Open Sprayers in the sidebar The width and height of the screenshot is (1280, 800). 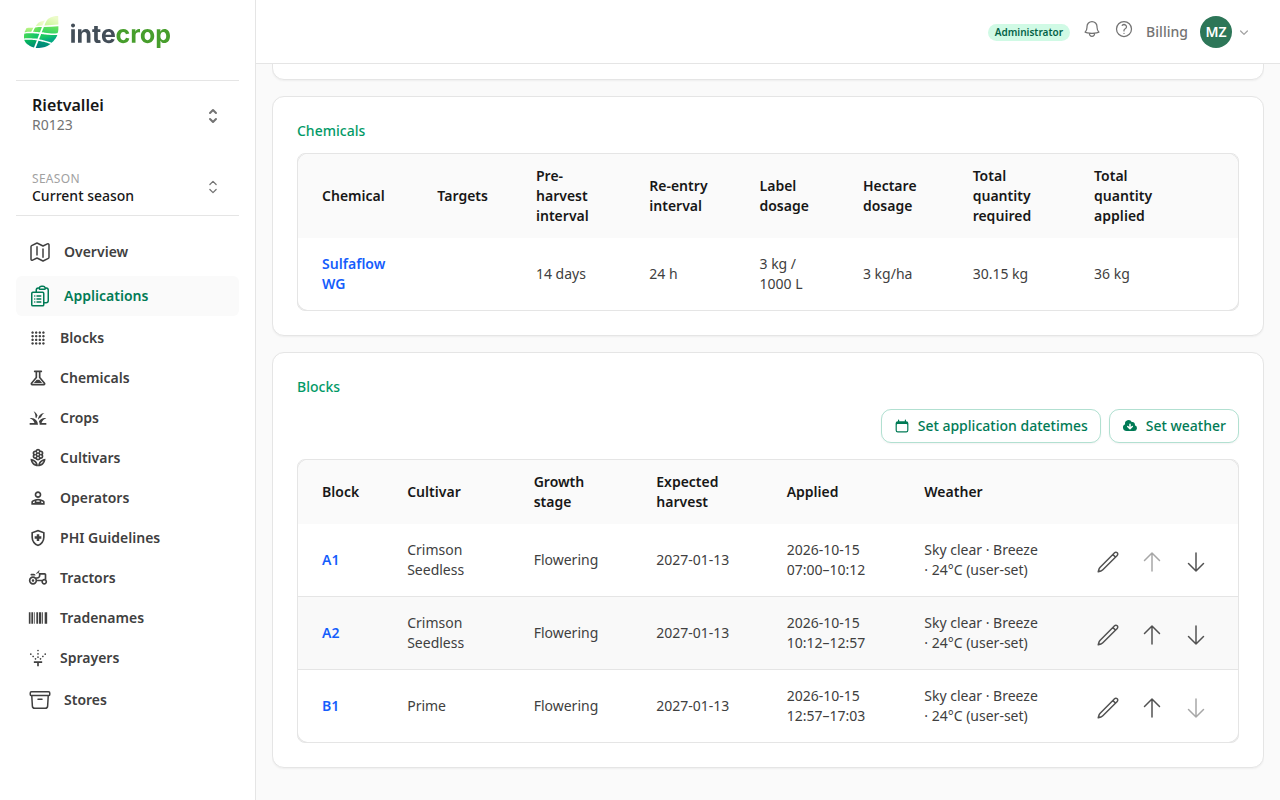[127, 658]
